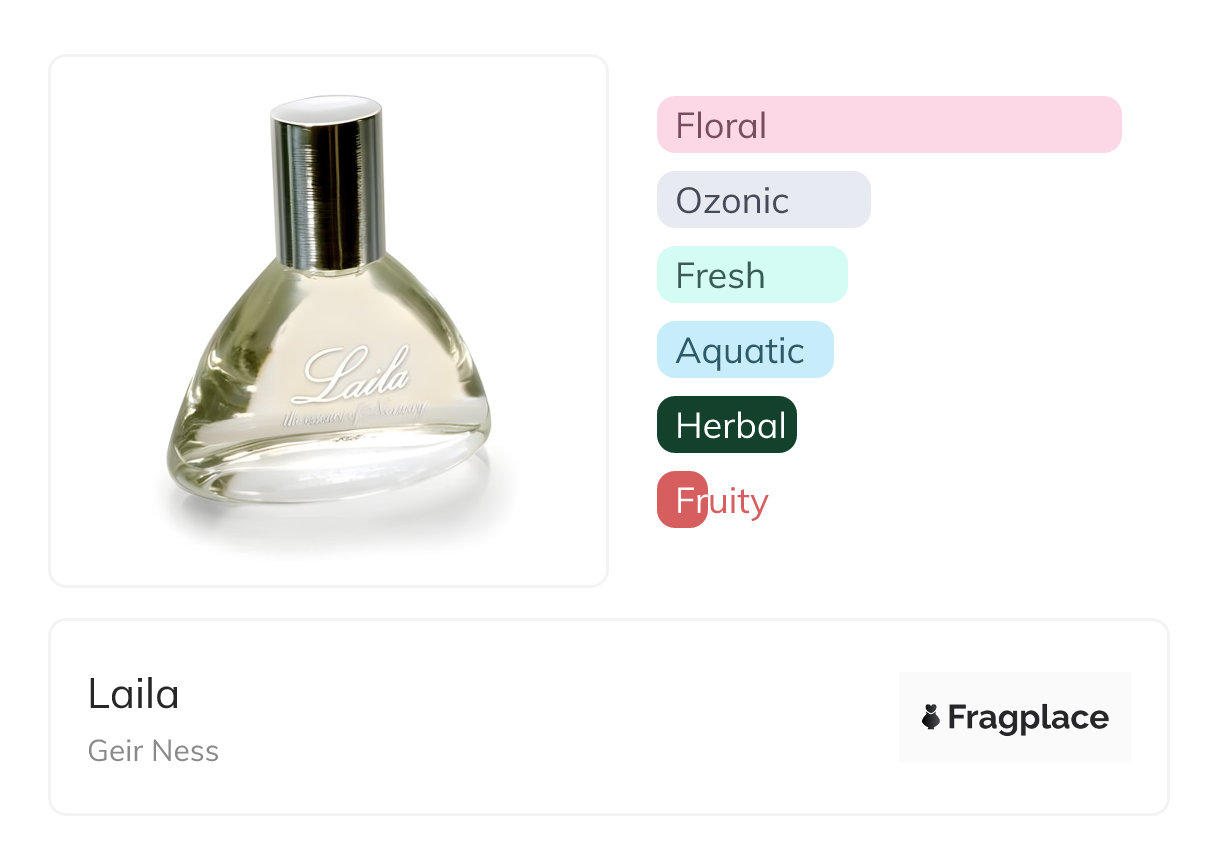This screenshot has width=1218, height=864.
Task: Open the Fragplace wordmark link
Action: pos(1027,717)
